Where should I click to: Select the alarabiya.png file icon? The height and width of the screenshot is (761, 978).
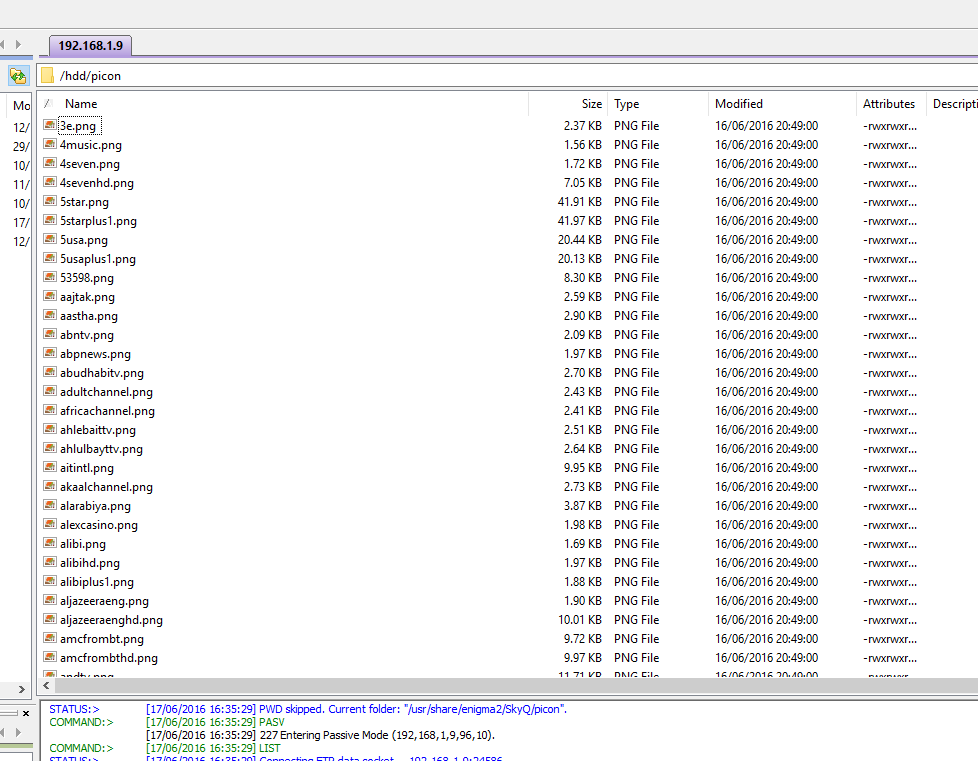click(50, 506)
